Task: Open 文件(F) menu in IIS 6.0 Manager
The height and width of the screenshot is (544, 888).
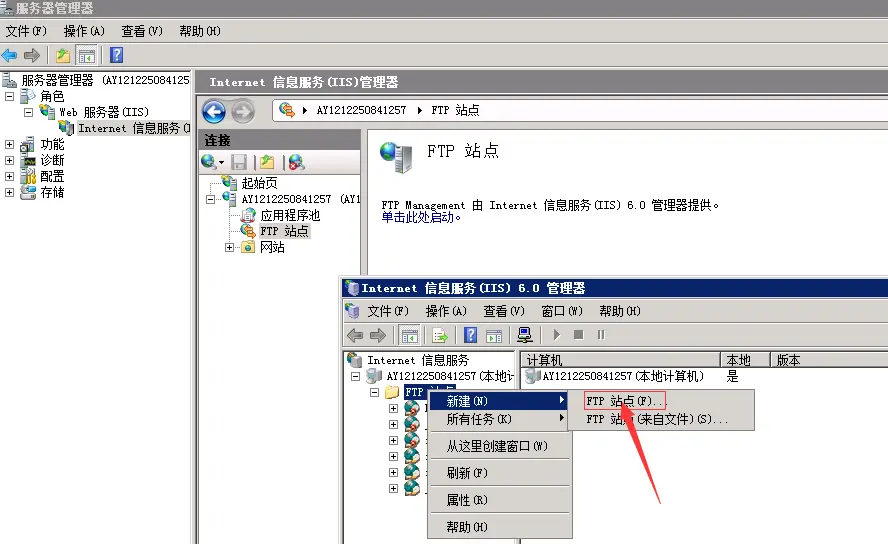Action: coord(388,311)
